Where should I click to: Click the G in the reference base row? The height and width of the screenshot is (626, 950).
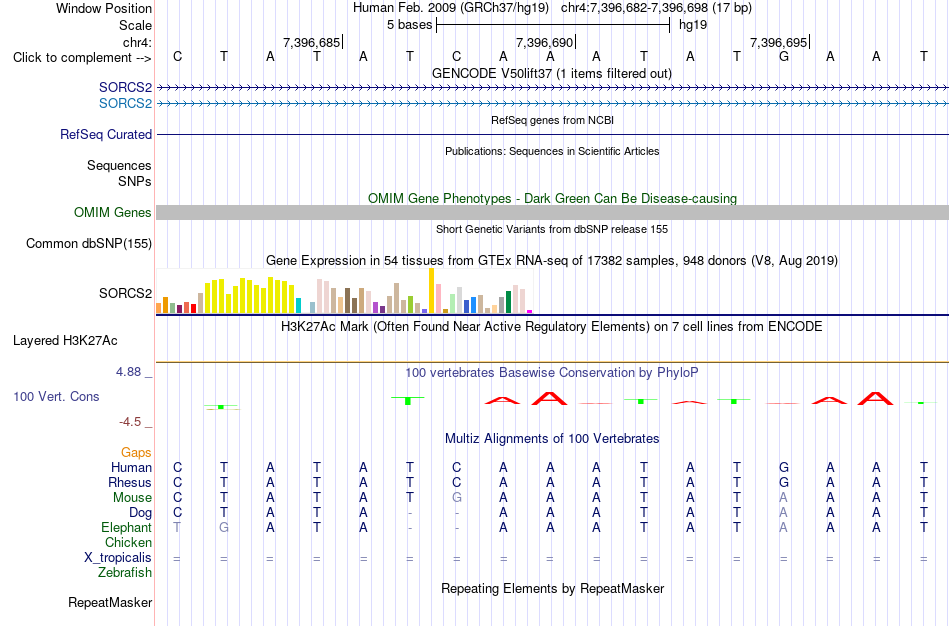[x=784, y=56]
